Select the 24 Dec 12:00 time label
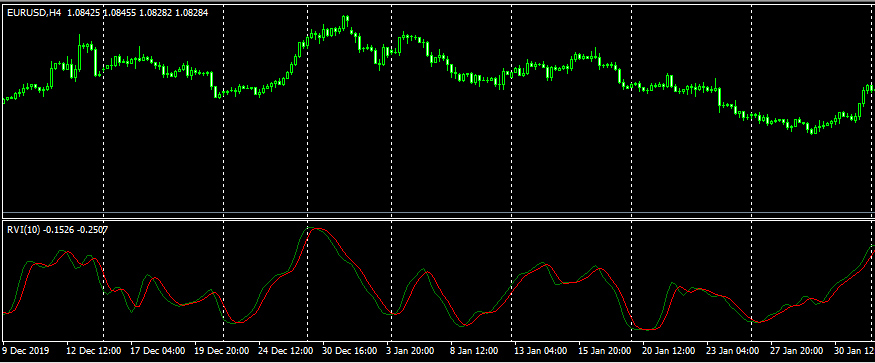The image size is (875, 363). tap(285, 351)
